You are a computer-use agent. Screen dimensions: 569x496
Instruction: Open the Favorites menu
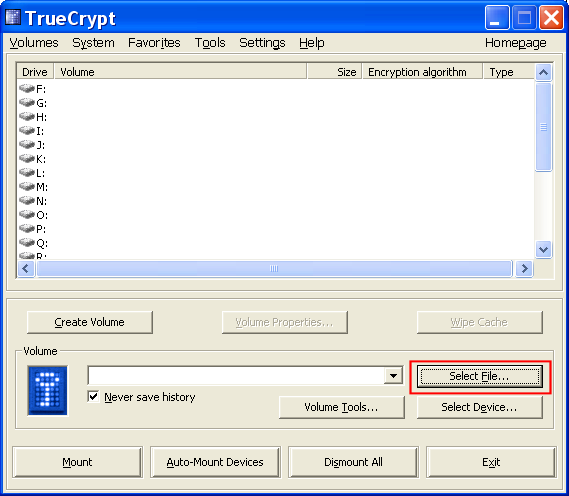154,43
